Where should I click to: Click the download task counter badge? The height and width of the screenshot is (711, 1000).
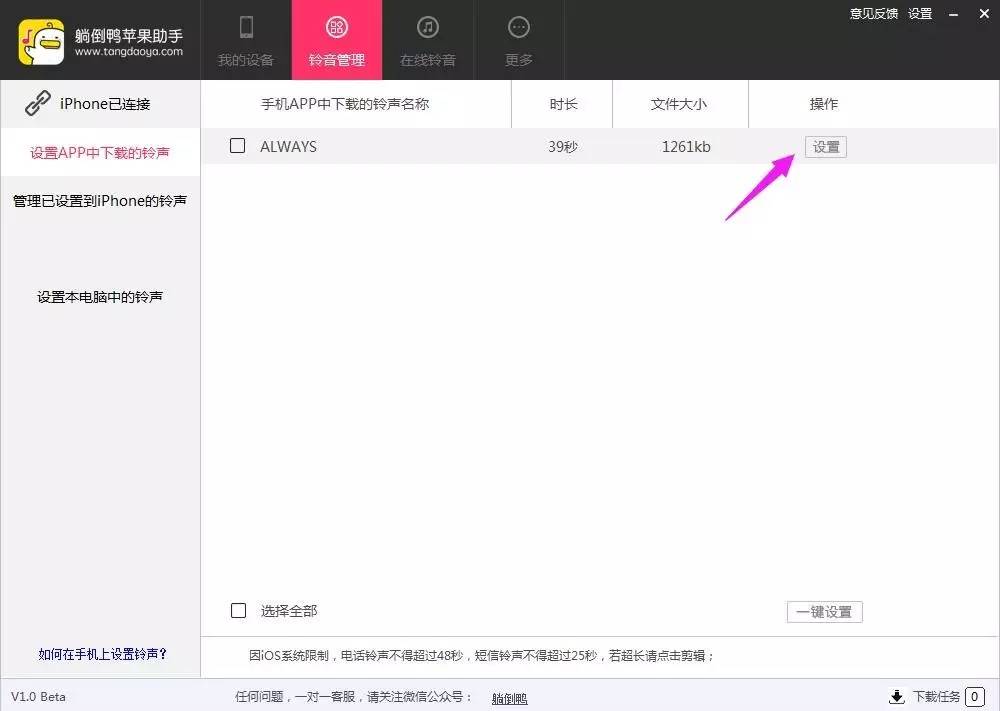(x=973, y=696)
